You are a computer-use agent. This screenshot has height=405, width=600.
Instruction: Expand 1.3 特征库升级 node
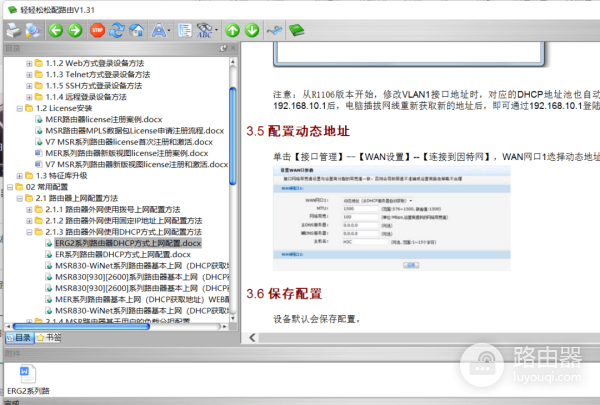point(20,176)
